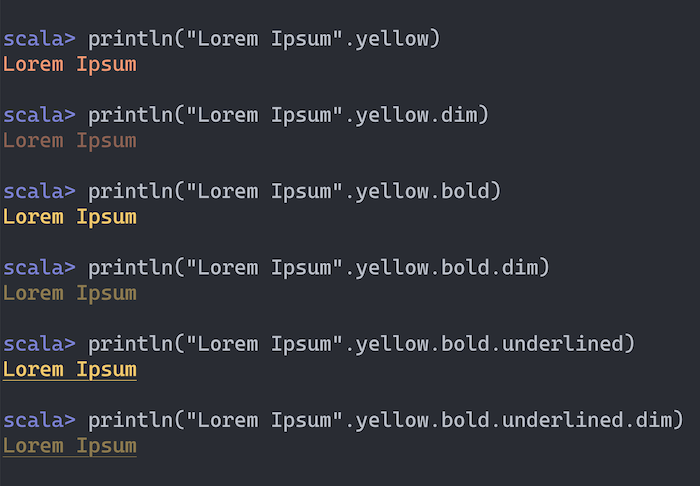
Task: Click the dim bold Lorem Ipsum output without underline
Action: tap(70, 293)
